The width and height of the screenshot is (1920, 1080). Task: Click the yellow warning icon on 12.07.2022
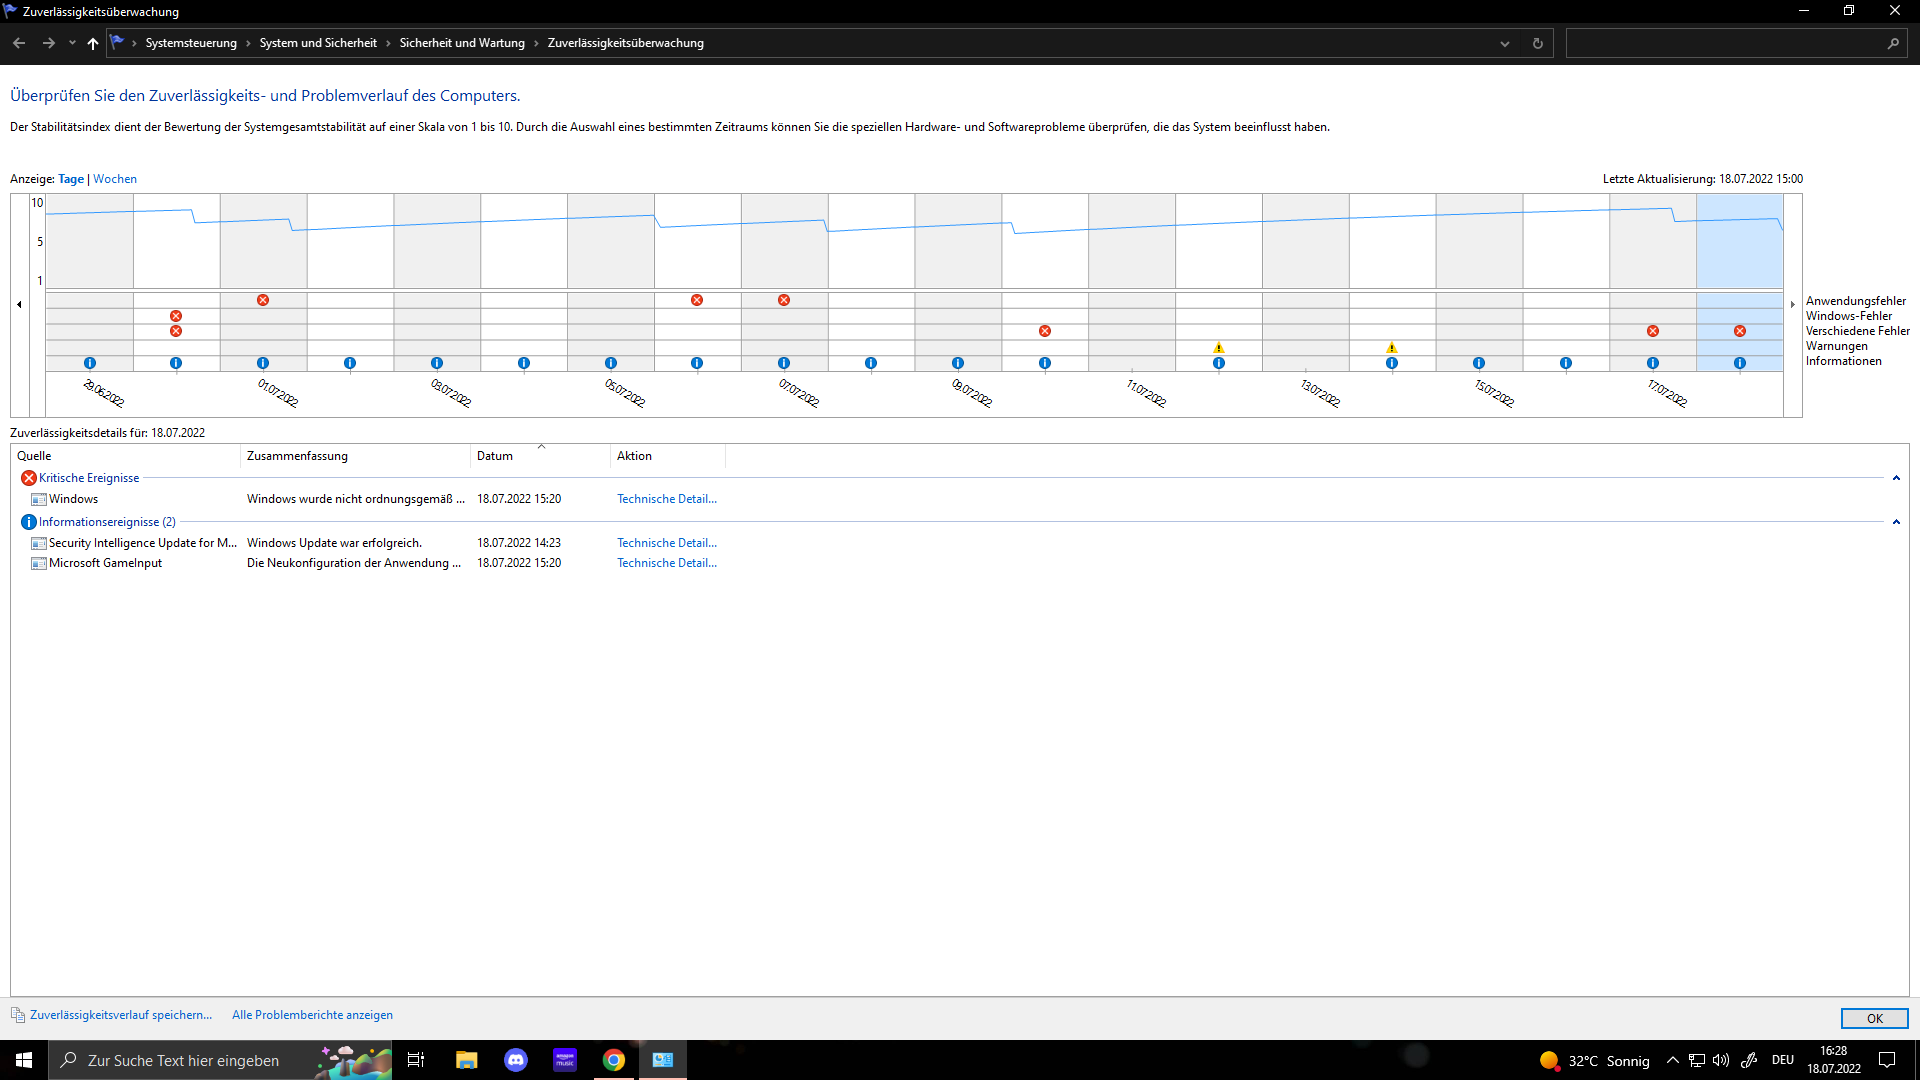[x=1218, y=348]
